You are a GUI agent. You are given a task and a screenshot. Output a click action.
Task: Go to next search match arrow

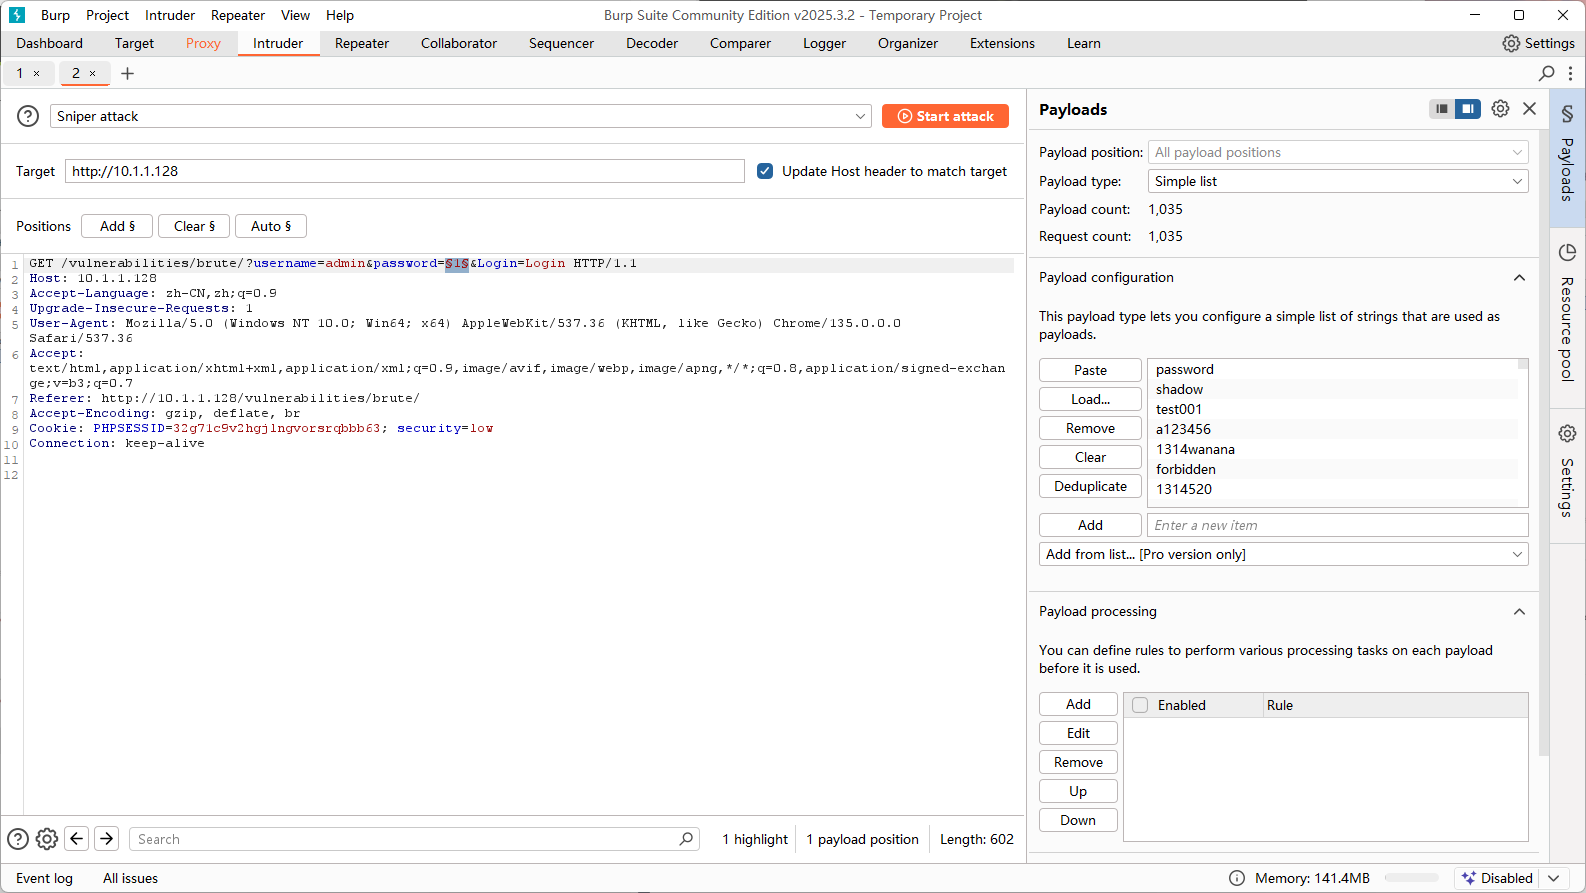point(107,839)
